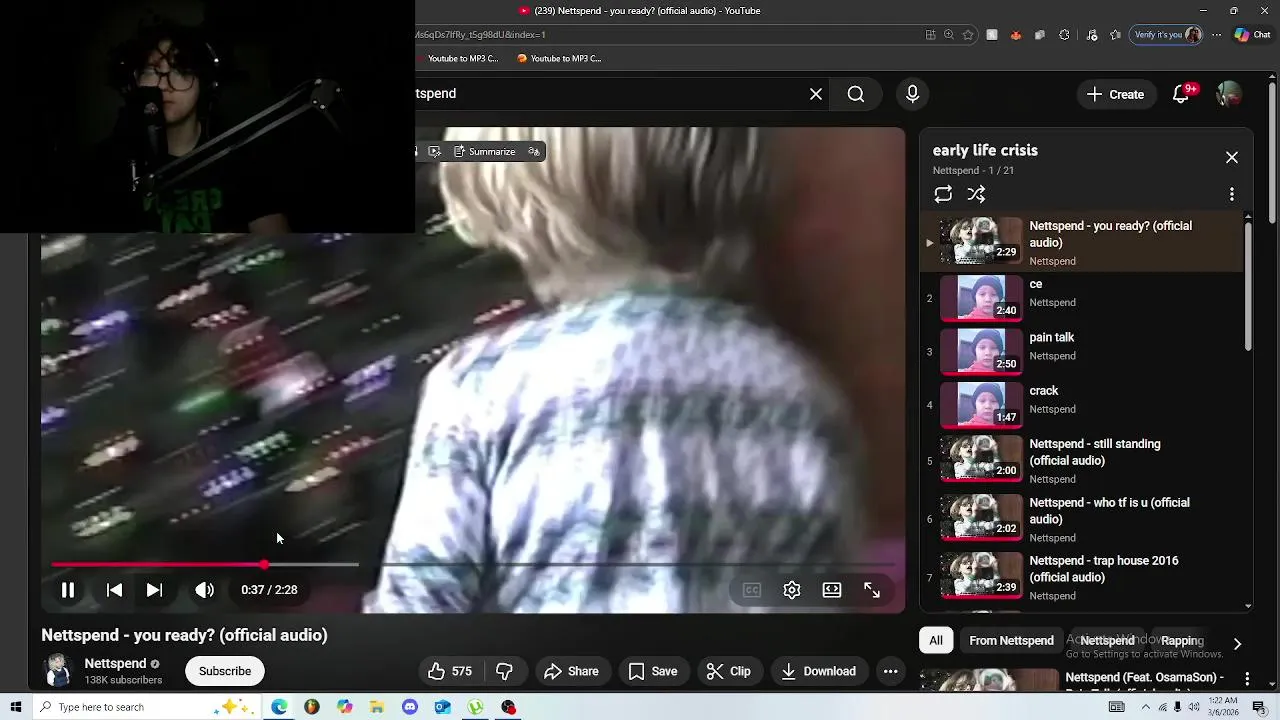Open YouTube notifications bell
Image resolution: width=1280 pixels, height=720 pixels.
click(x=1182, y=94)
